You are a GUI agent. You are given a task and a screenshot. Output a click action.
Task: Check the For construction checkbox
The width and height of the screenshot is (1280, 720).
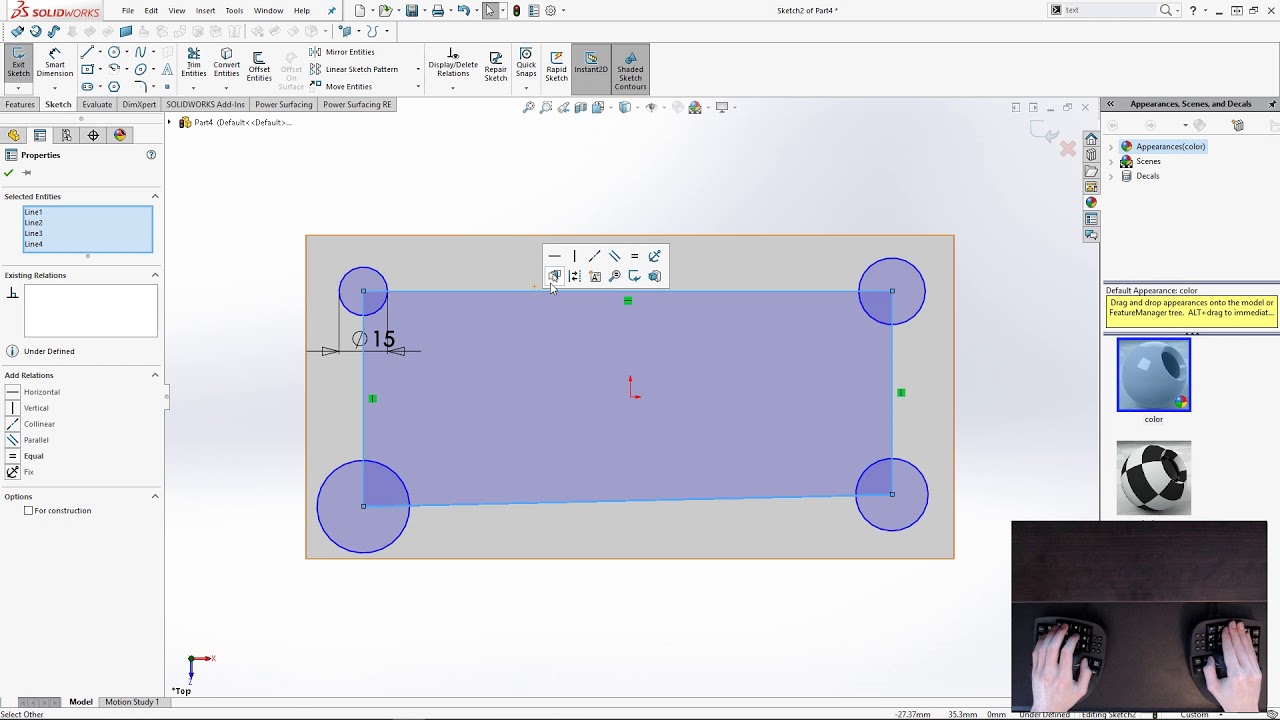tap(29, 511)
